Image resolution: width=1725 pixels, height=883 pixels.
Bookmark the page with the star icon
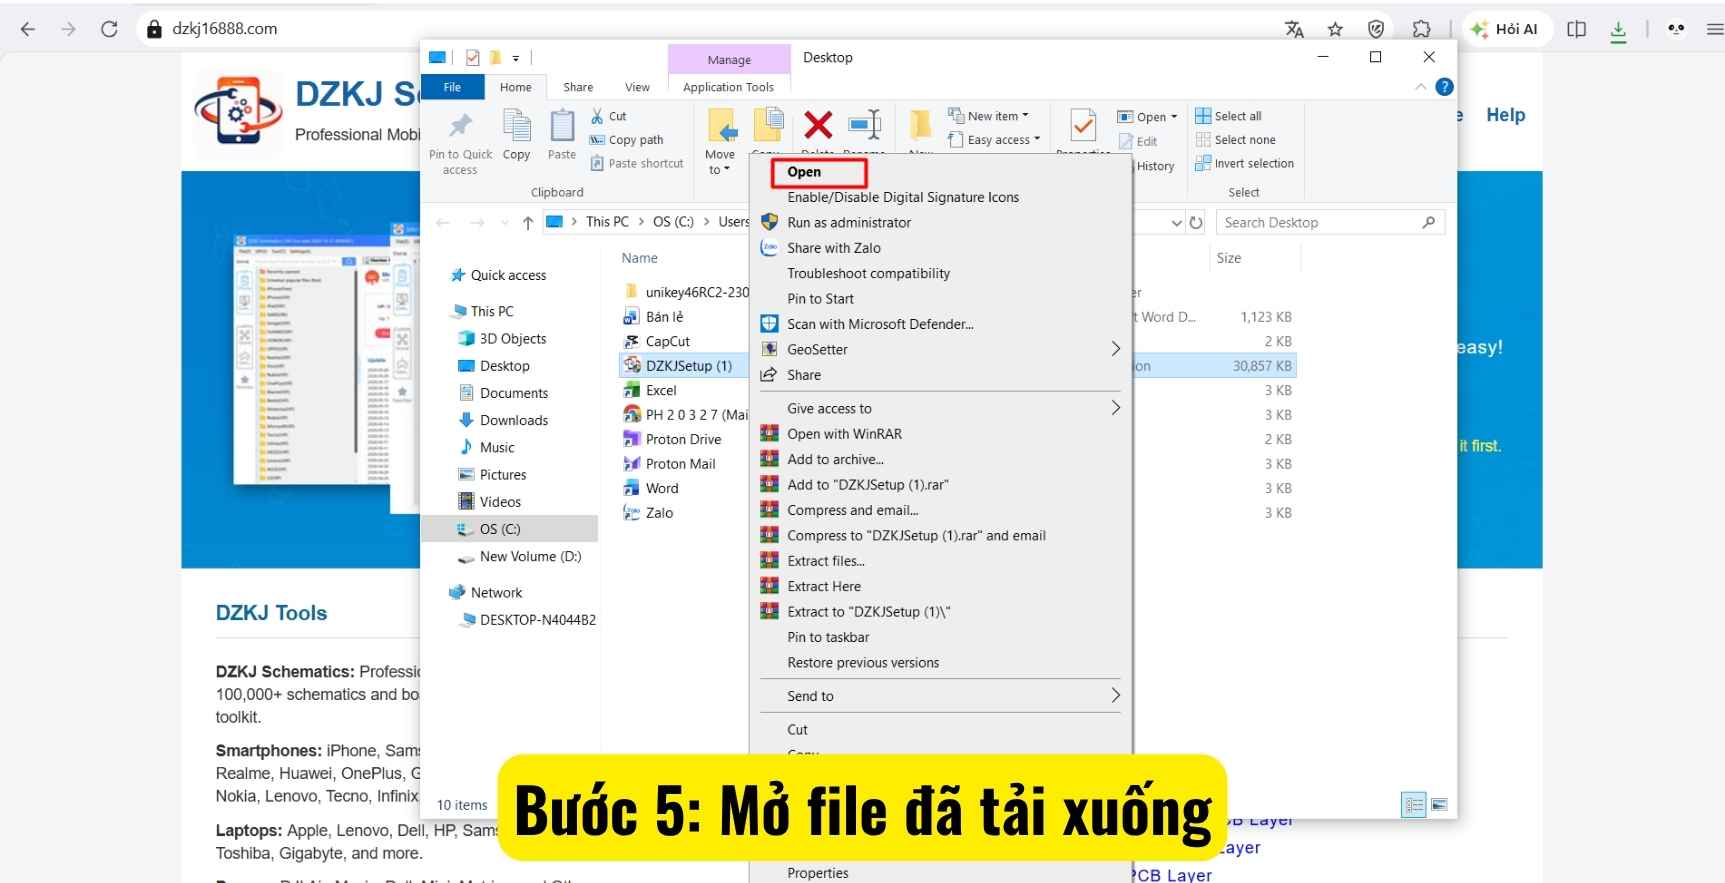(x=1335, y=29)
